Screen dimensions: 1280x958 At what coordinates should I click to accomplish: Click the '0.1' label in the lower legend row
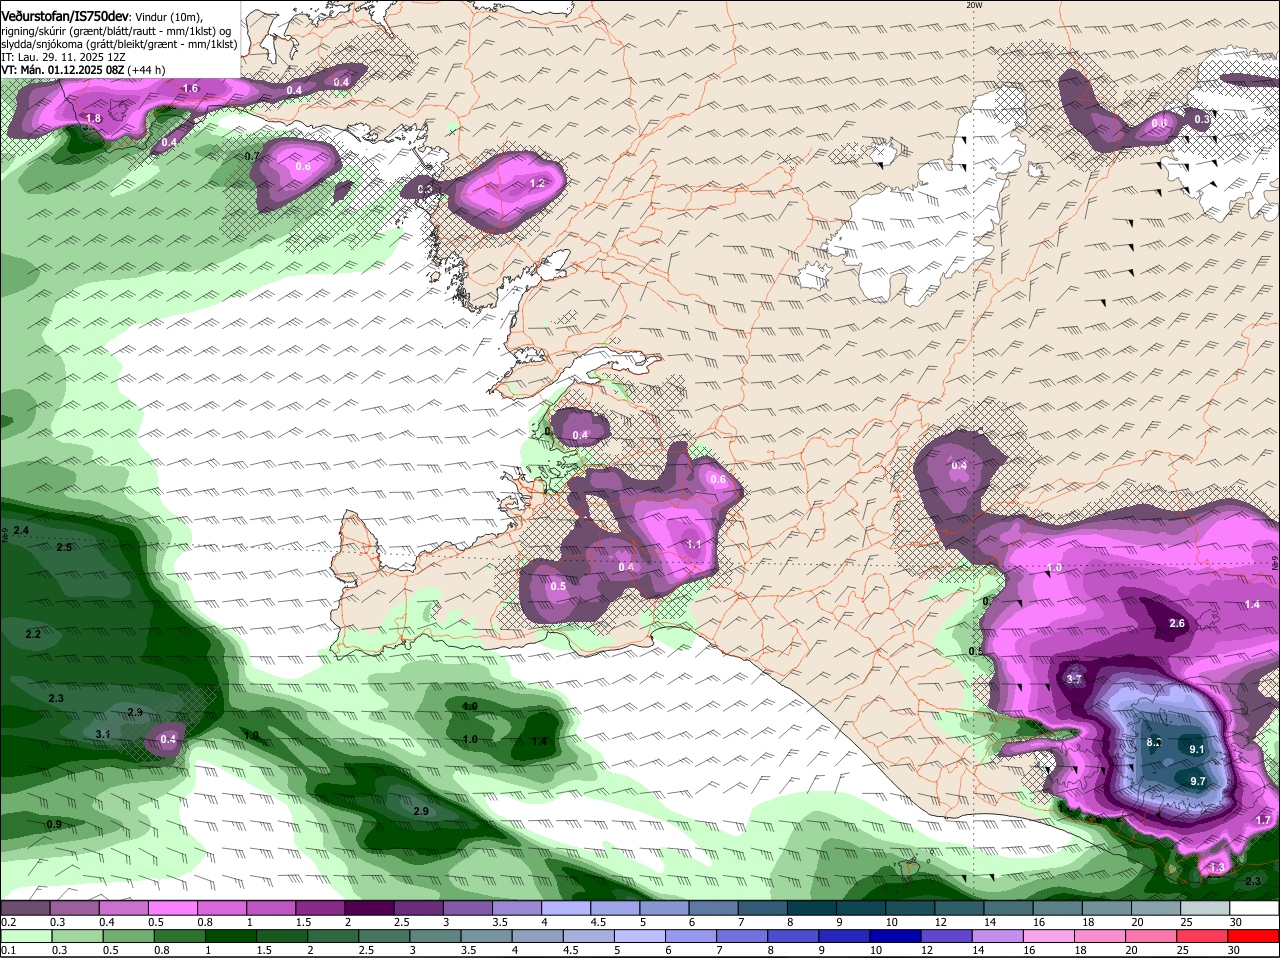coord(9,950)
